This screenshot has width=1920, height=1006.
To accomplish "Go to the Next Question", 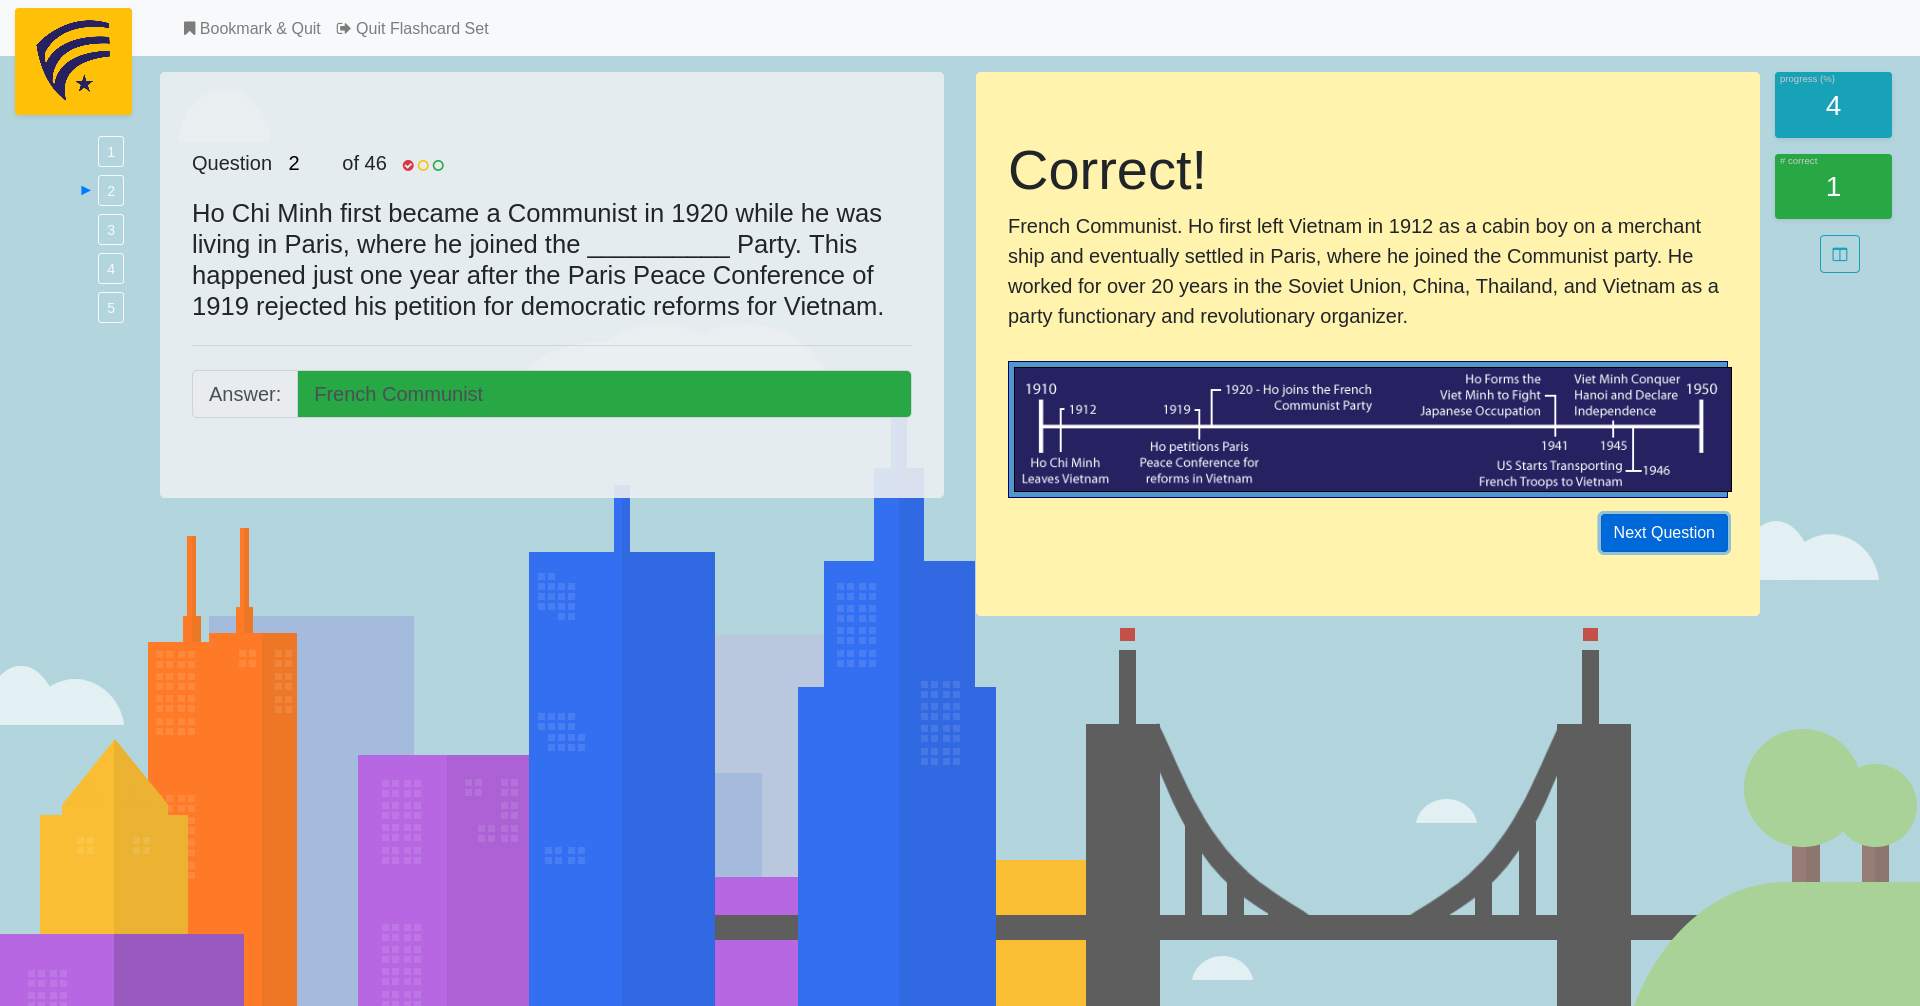I will 1664,533.
